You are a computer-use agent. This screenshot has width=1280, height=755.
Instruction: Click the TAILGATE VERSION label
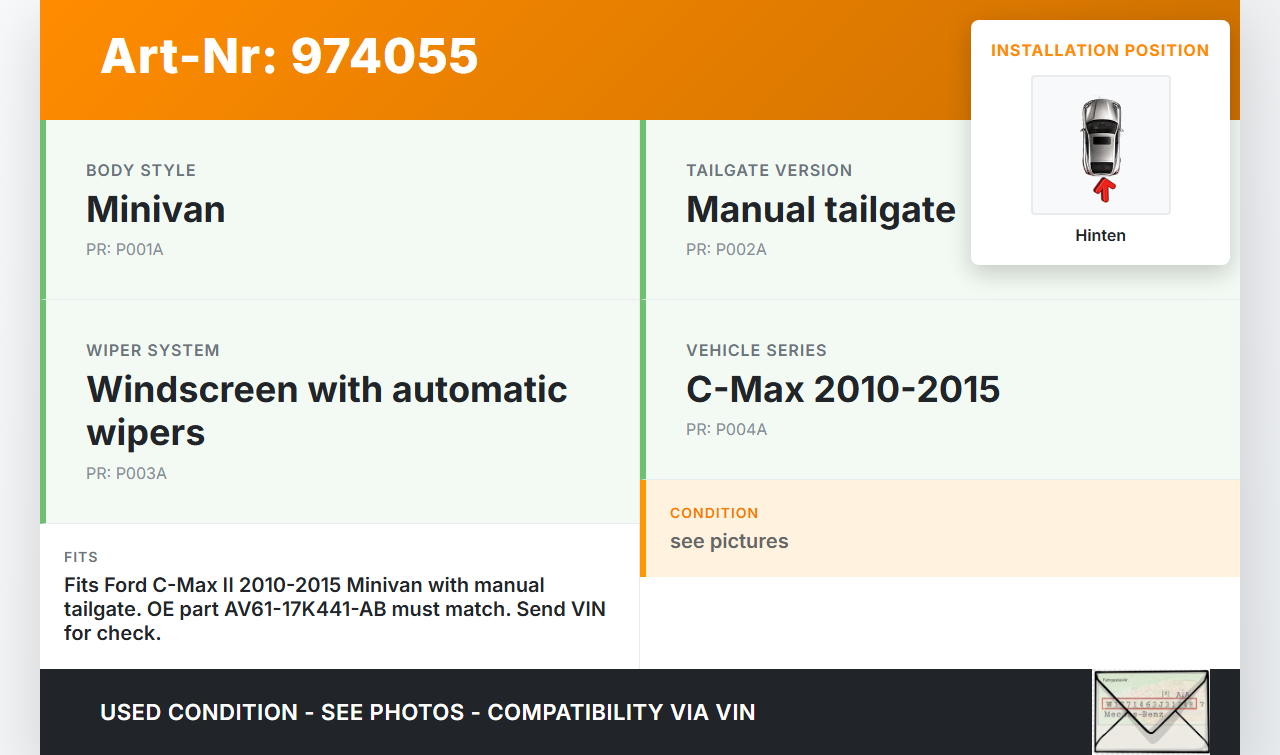pyautogui.click(x=769, y=170)
